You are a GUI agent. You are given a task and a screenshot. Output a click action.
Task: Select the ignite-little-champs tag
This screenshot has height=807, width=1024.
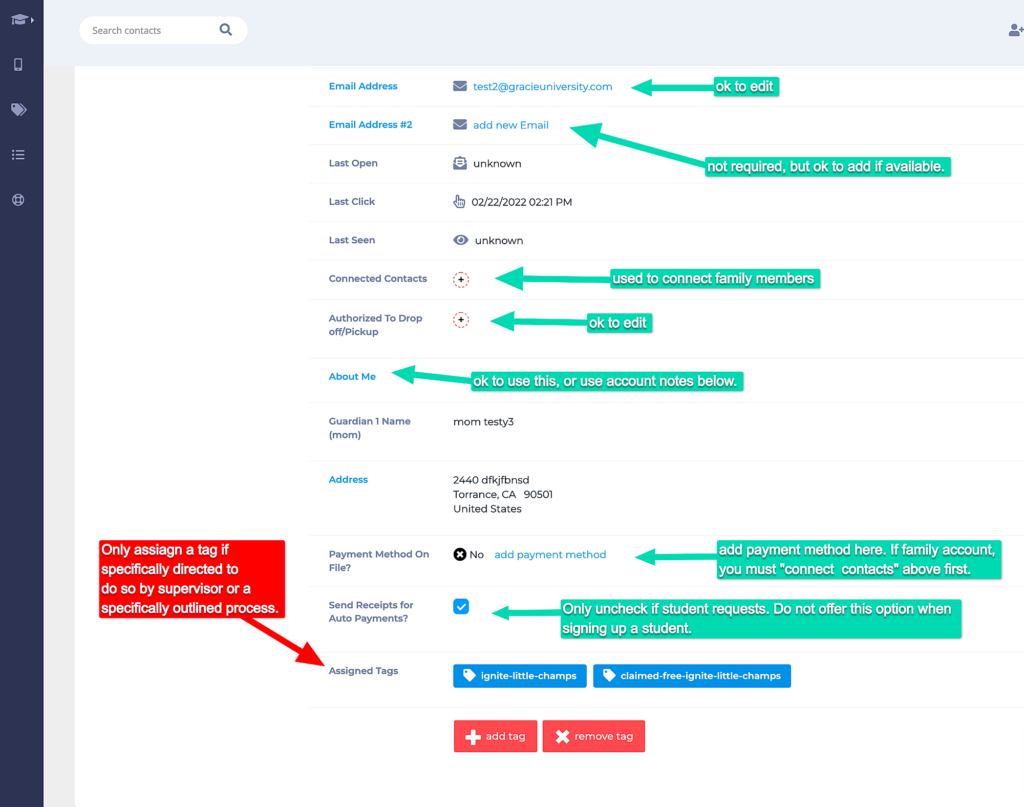[519, 675]
